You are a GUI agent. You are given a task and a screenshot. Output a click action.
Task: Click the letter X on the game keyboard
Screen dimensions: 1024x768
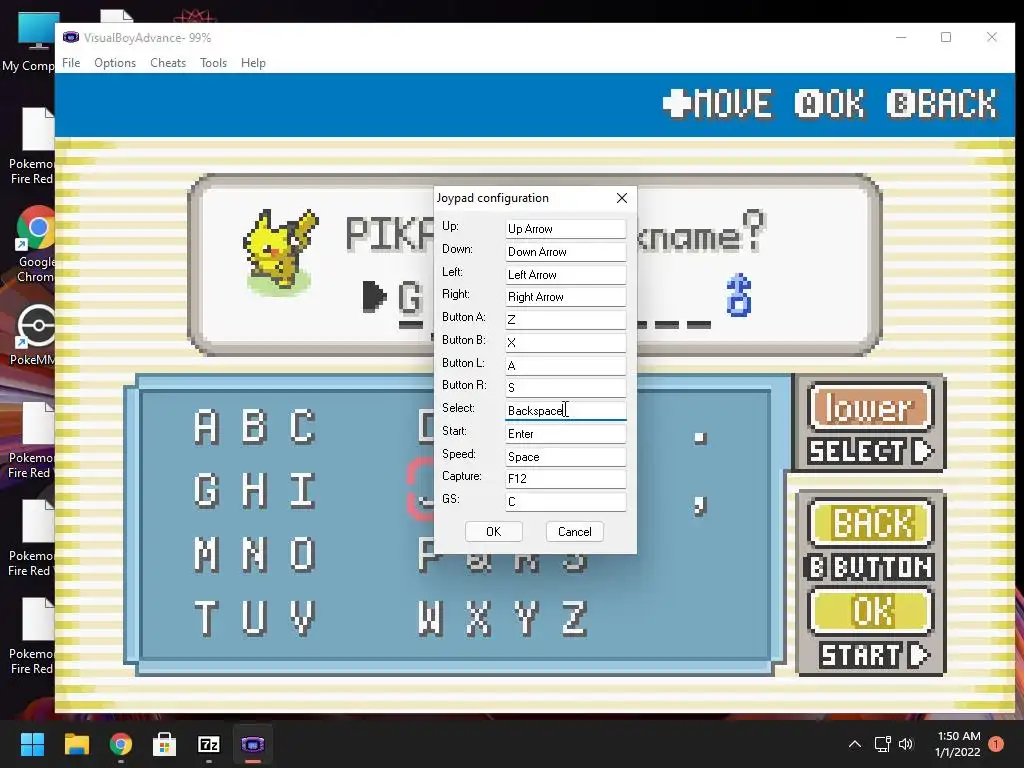point(479,618)
